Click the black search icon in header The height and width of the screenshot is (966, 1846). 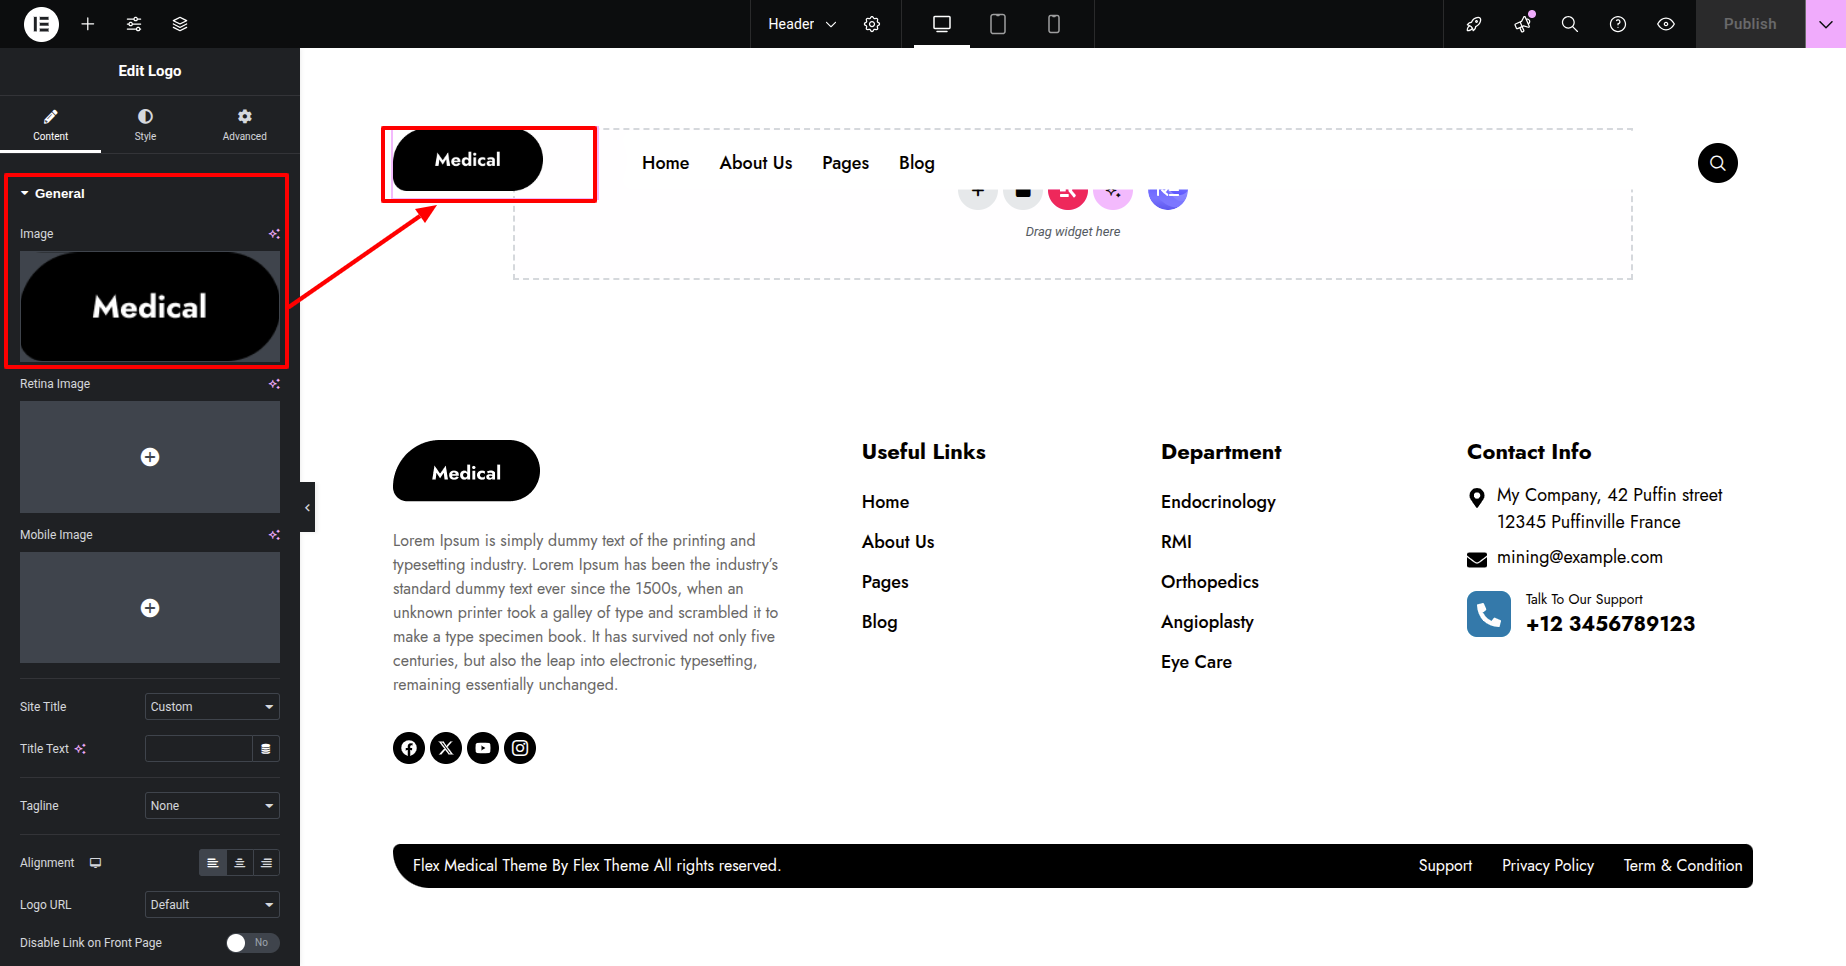tap(1717, 163)
